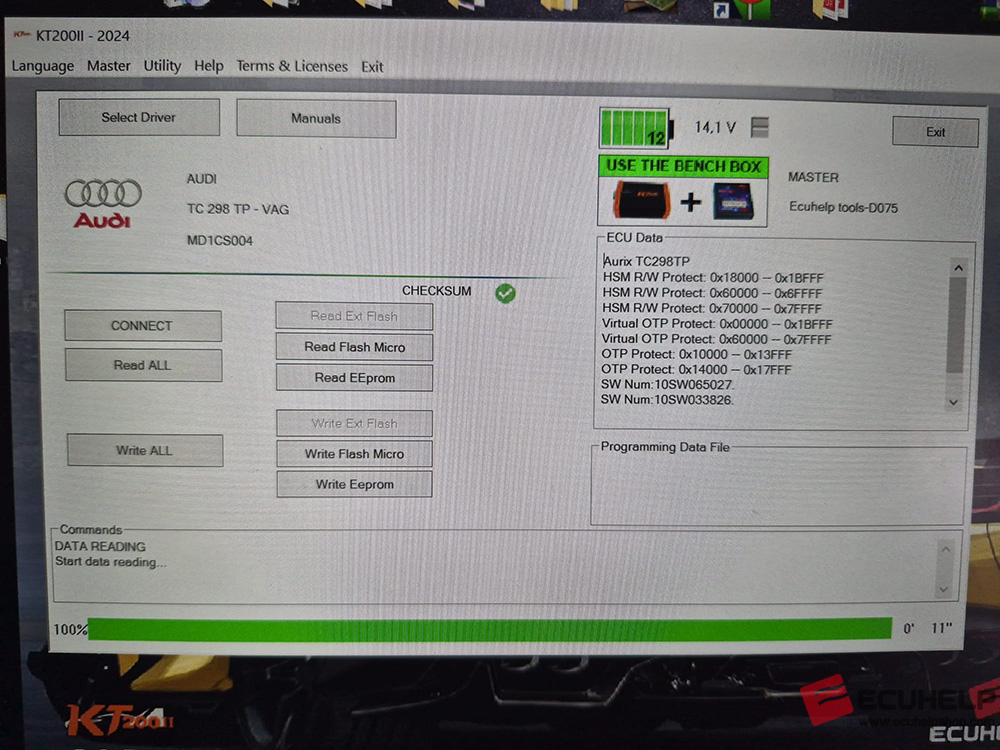This screenshot has width=1000, height=750.
Task: Click the 'MD1CS004' ECU label
Action: 220,240
